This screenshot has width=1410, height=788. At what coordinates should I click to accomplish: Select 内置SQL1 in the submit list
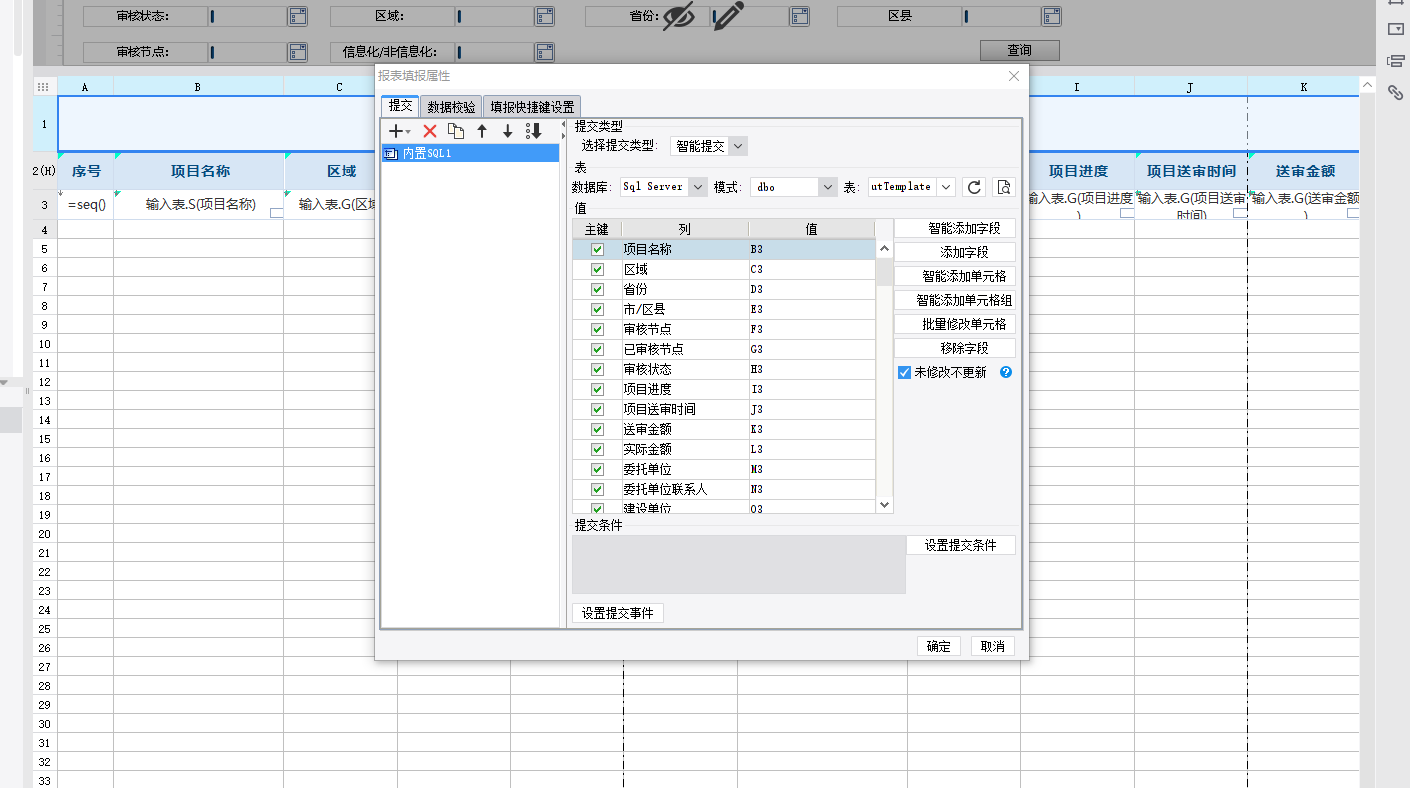point(470,153)
